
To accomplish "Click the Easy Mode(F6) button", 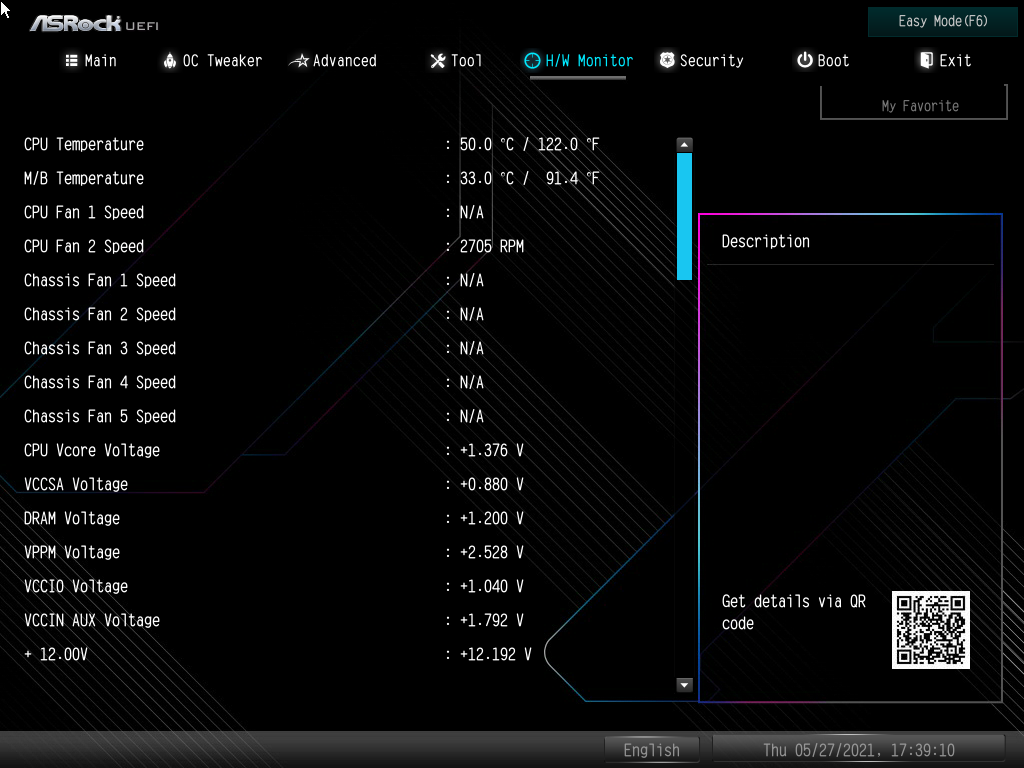I will (x=941, y=21).
